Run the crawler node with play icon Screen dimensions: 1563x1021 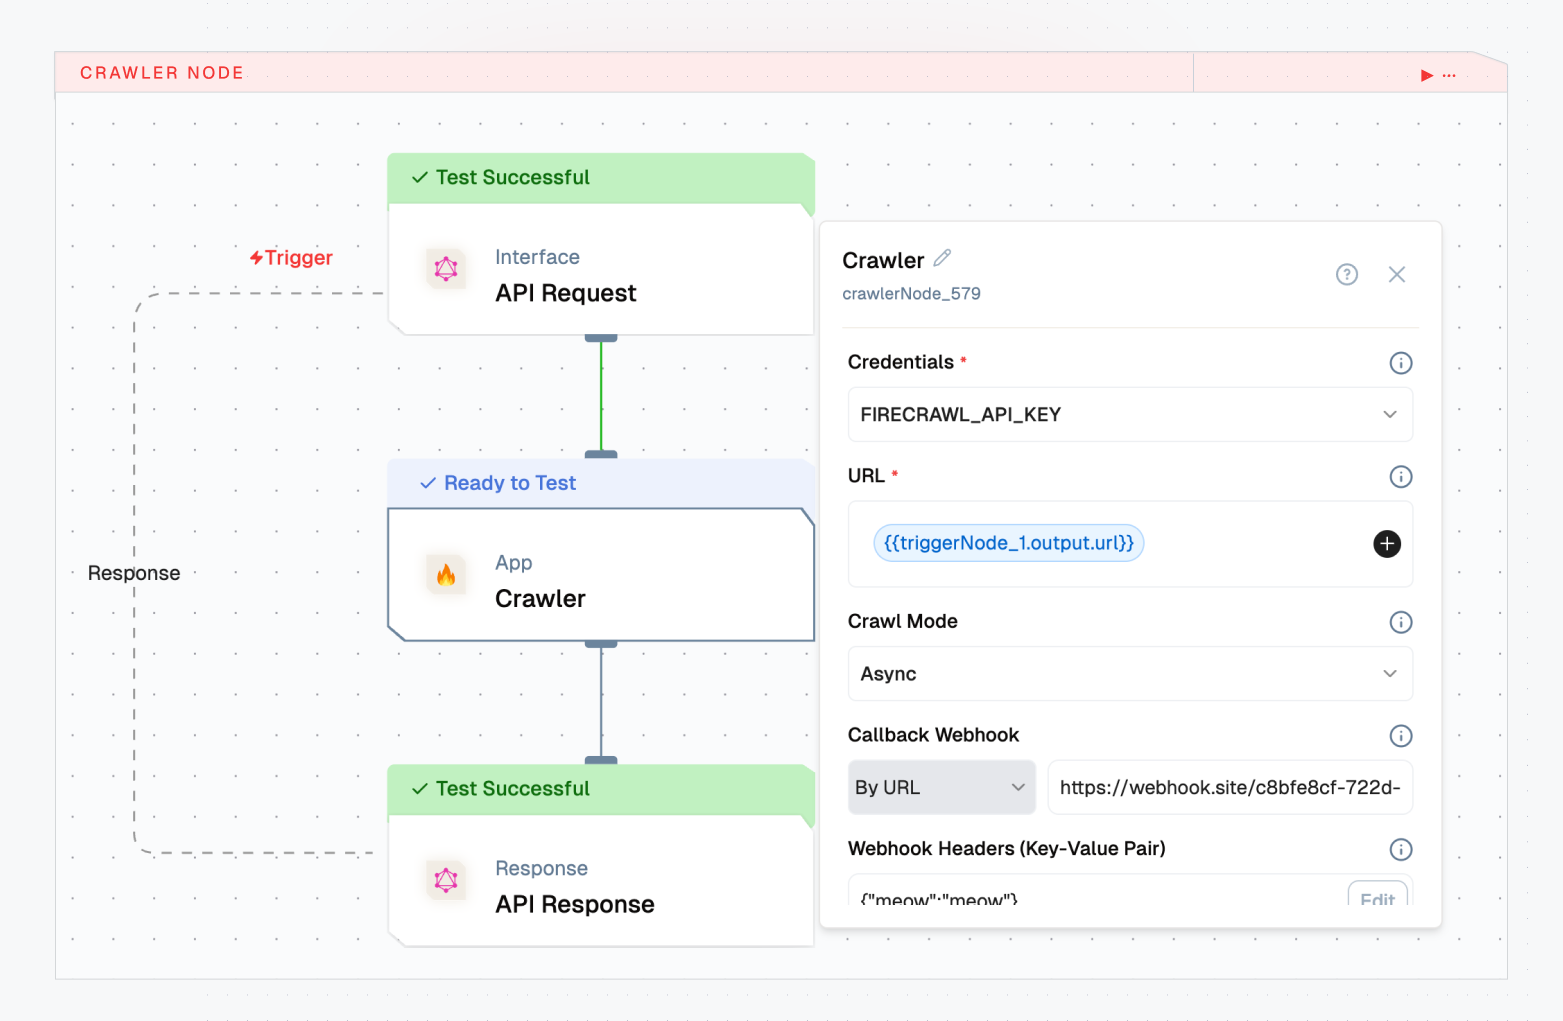(x=1427, y=75)
